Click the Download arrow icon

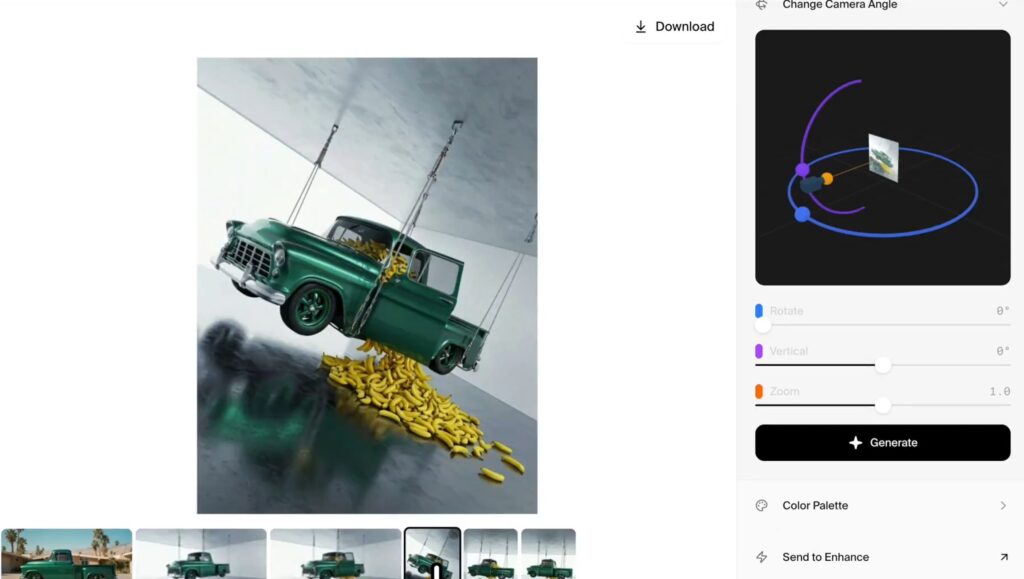[641, 27]
